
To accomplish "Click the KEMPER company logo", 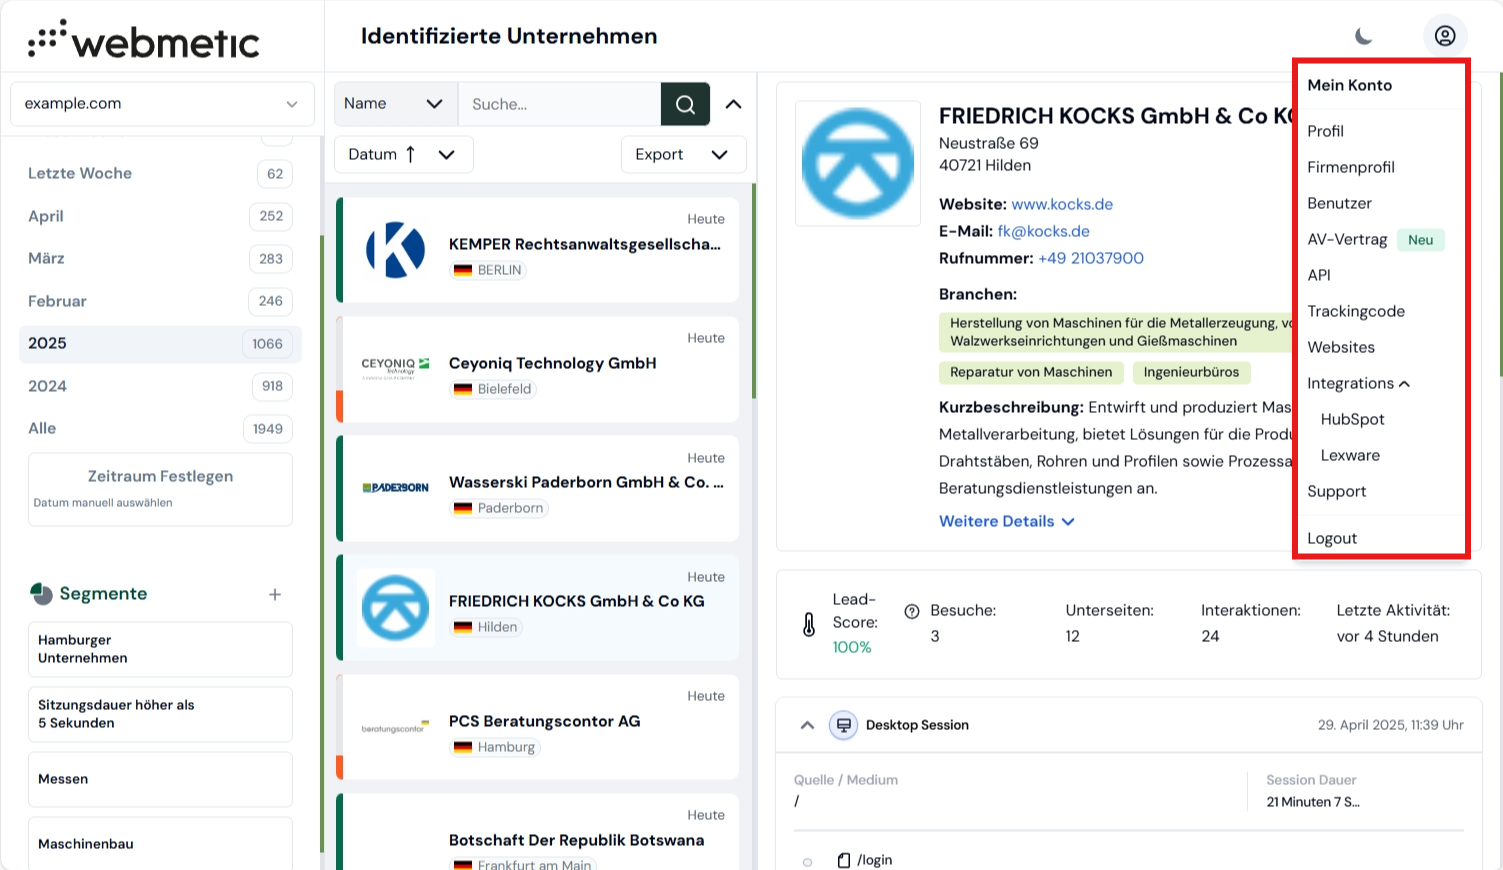I will tap(396, 250).
